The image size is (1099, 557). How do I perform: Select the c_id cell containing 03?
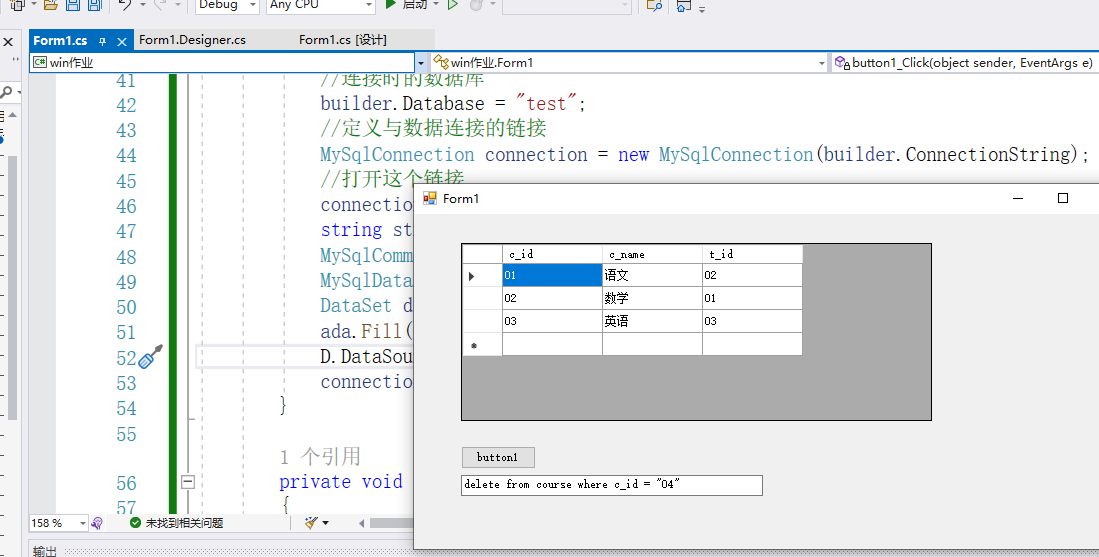[x=552, y=322]
